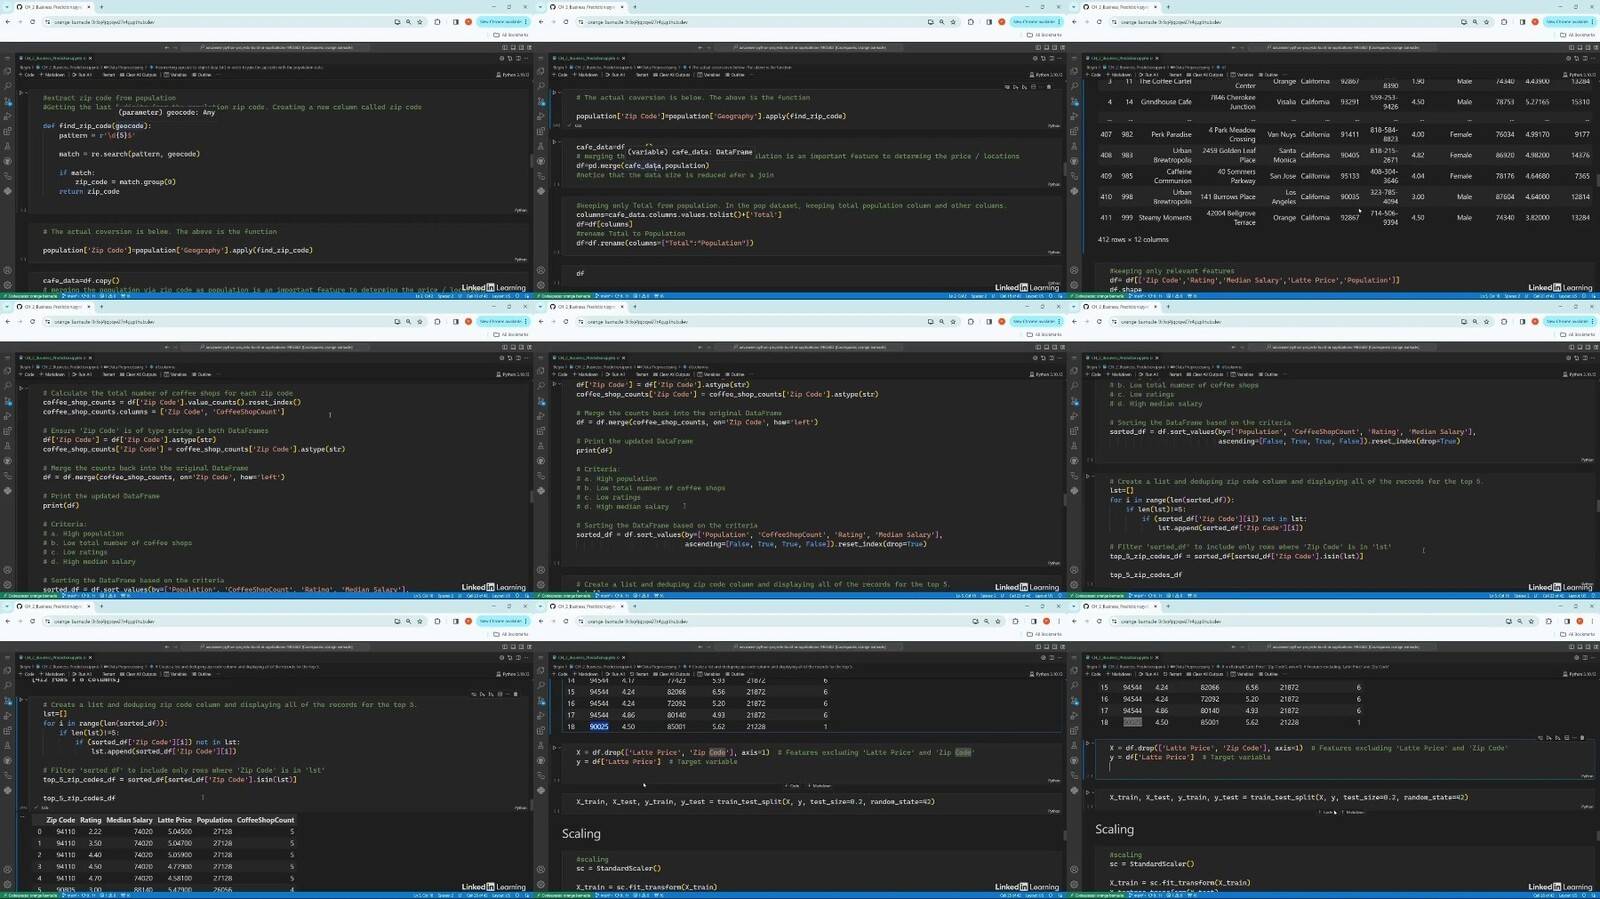Image resolution: width=1600 pixels, height=899 pixels.
Task: Toggle bookmark star in window with pd.merge code
Action: [953, 22]
